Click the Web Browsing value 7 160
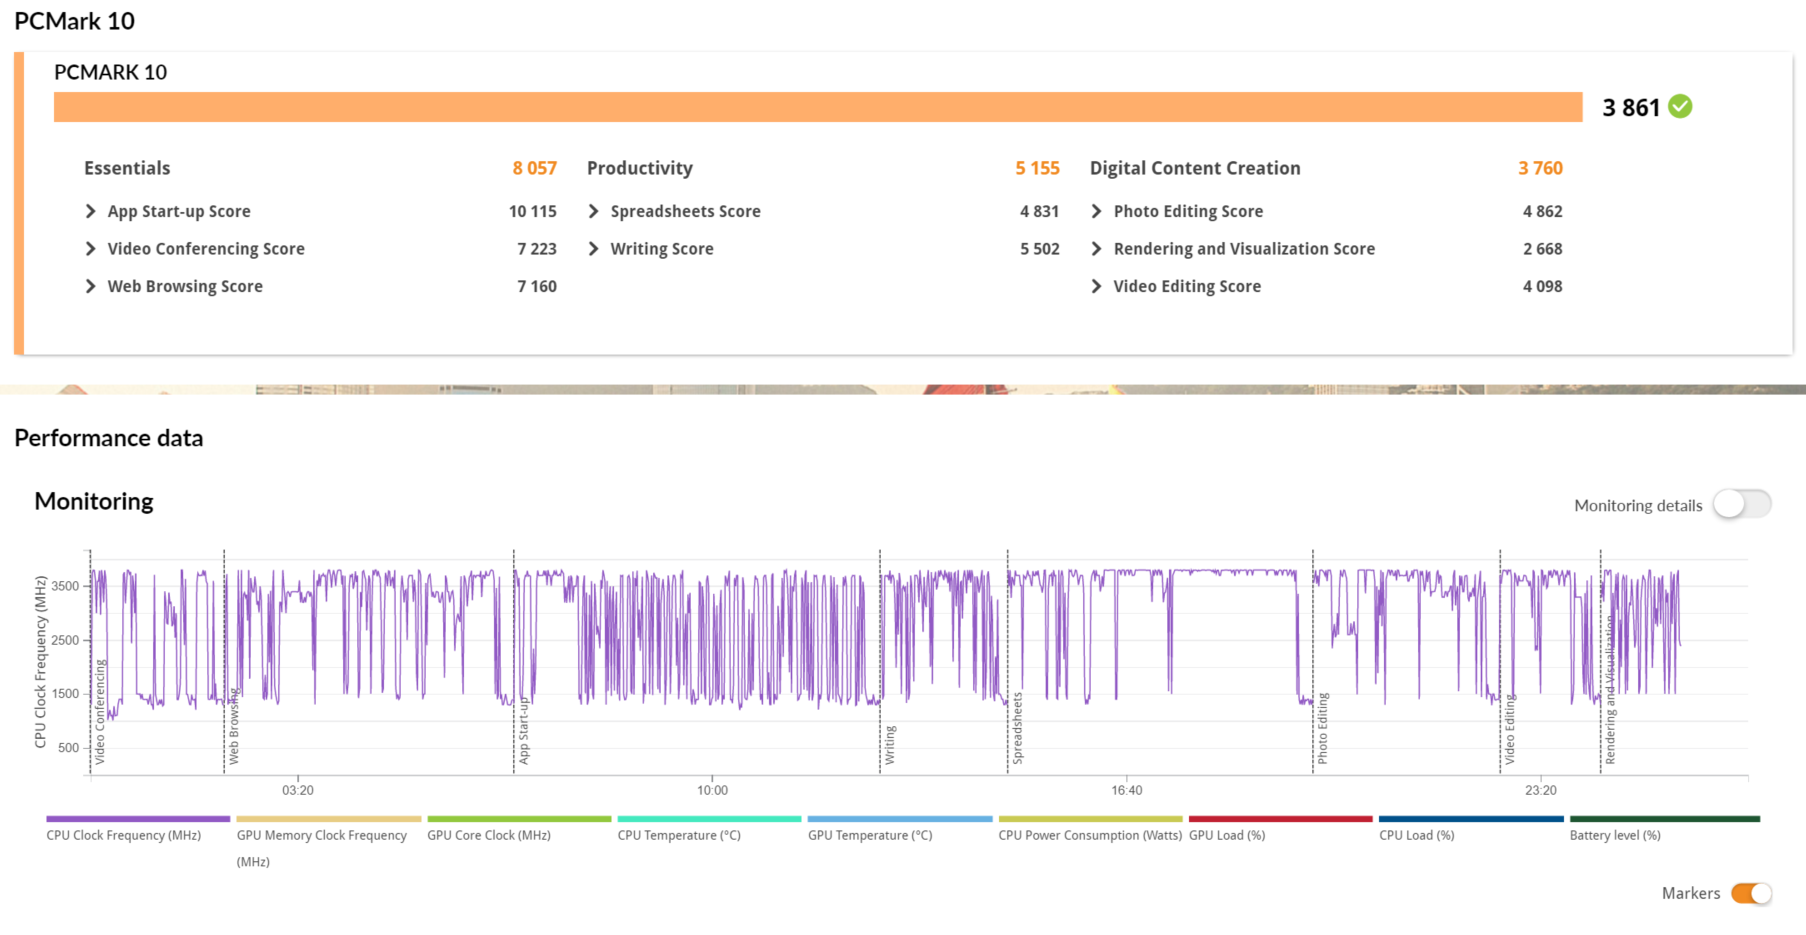The width and height of the screenshot is (1806, 935). tap(537, 286)
